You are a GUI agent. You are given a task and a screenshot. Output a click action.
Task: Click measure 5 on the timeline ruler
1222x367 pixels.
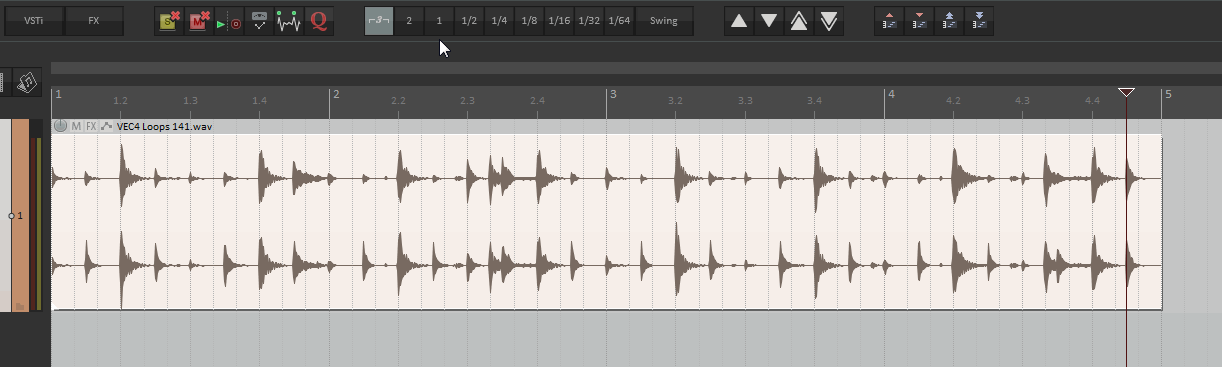click(x=1168, y=94)
